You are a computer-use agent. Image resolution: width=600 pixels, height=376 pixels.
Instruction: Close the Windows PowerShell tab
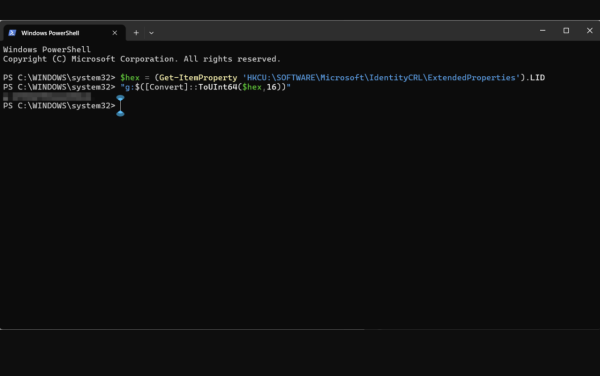[x=114, y=33]
